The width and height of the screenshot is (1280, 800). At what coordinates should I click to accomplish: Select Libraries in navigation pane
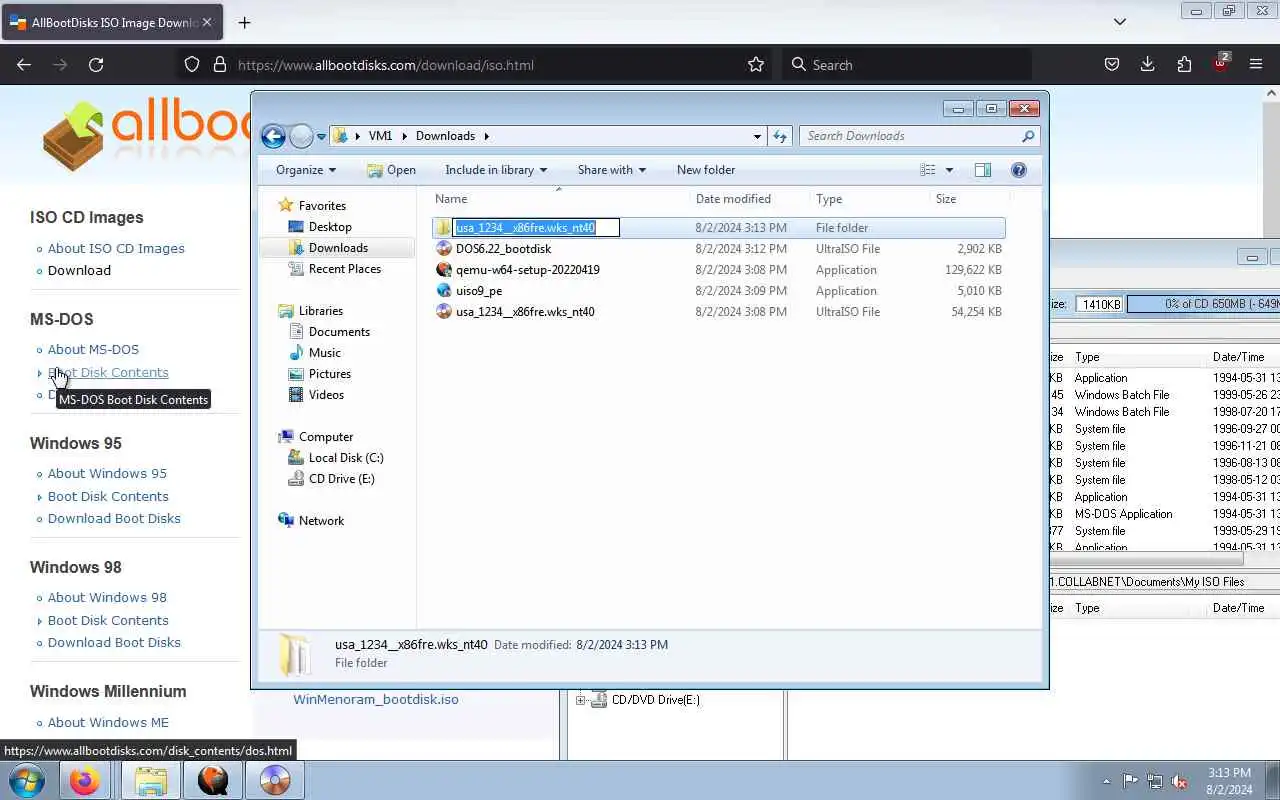(x=321, y=311)
